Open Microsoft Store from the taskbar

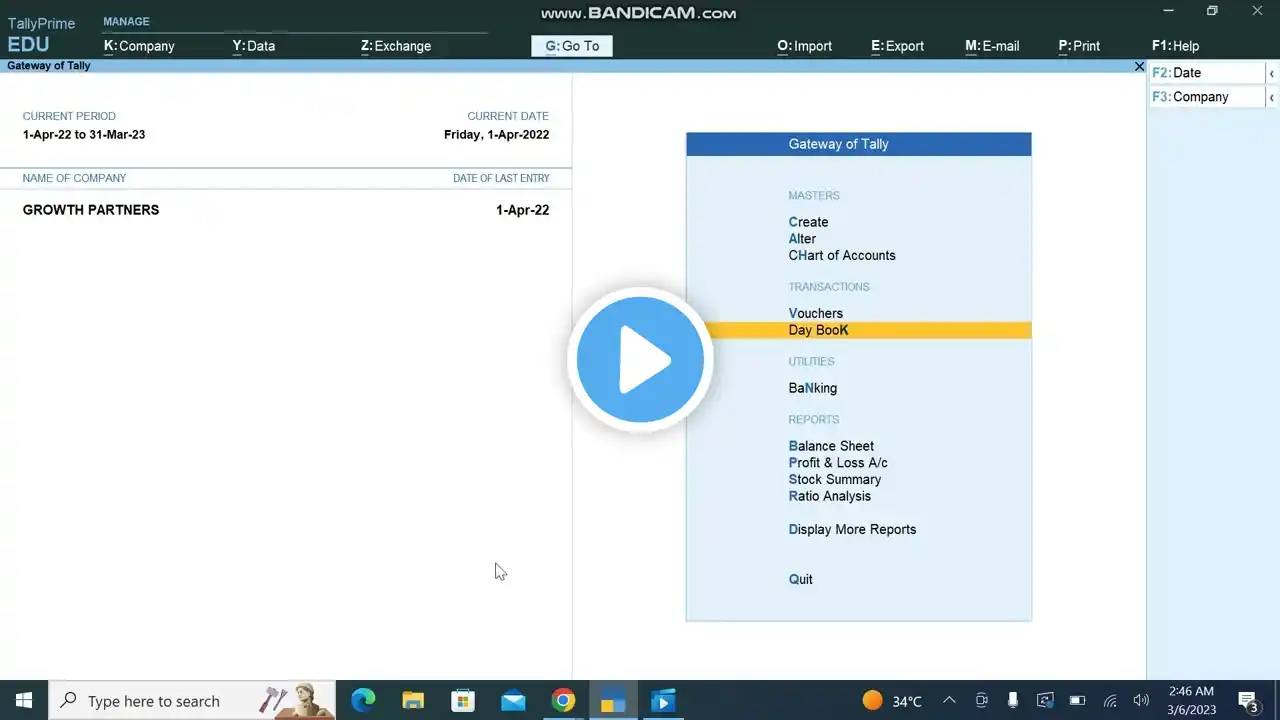coord(463,701)
